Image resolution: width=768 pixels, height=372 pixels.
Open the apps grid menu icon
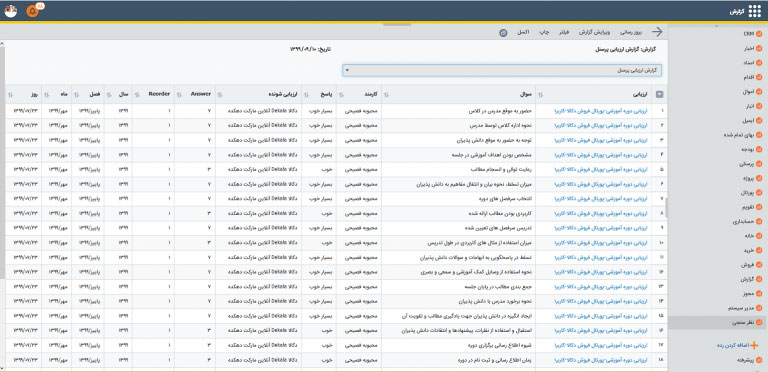755,11
